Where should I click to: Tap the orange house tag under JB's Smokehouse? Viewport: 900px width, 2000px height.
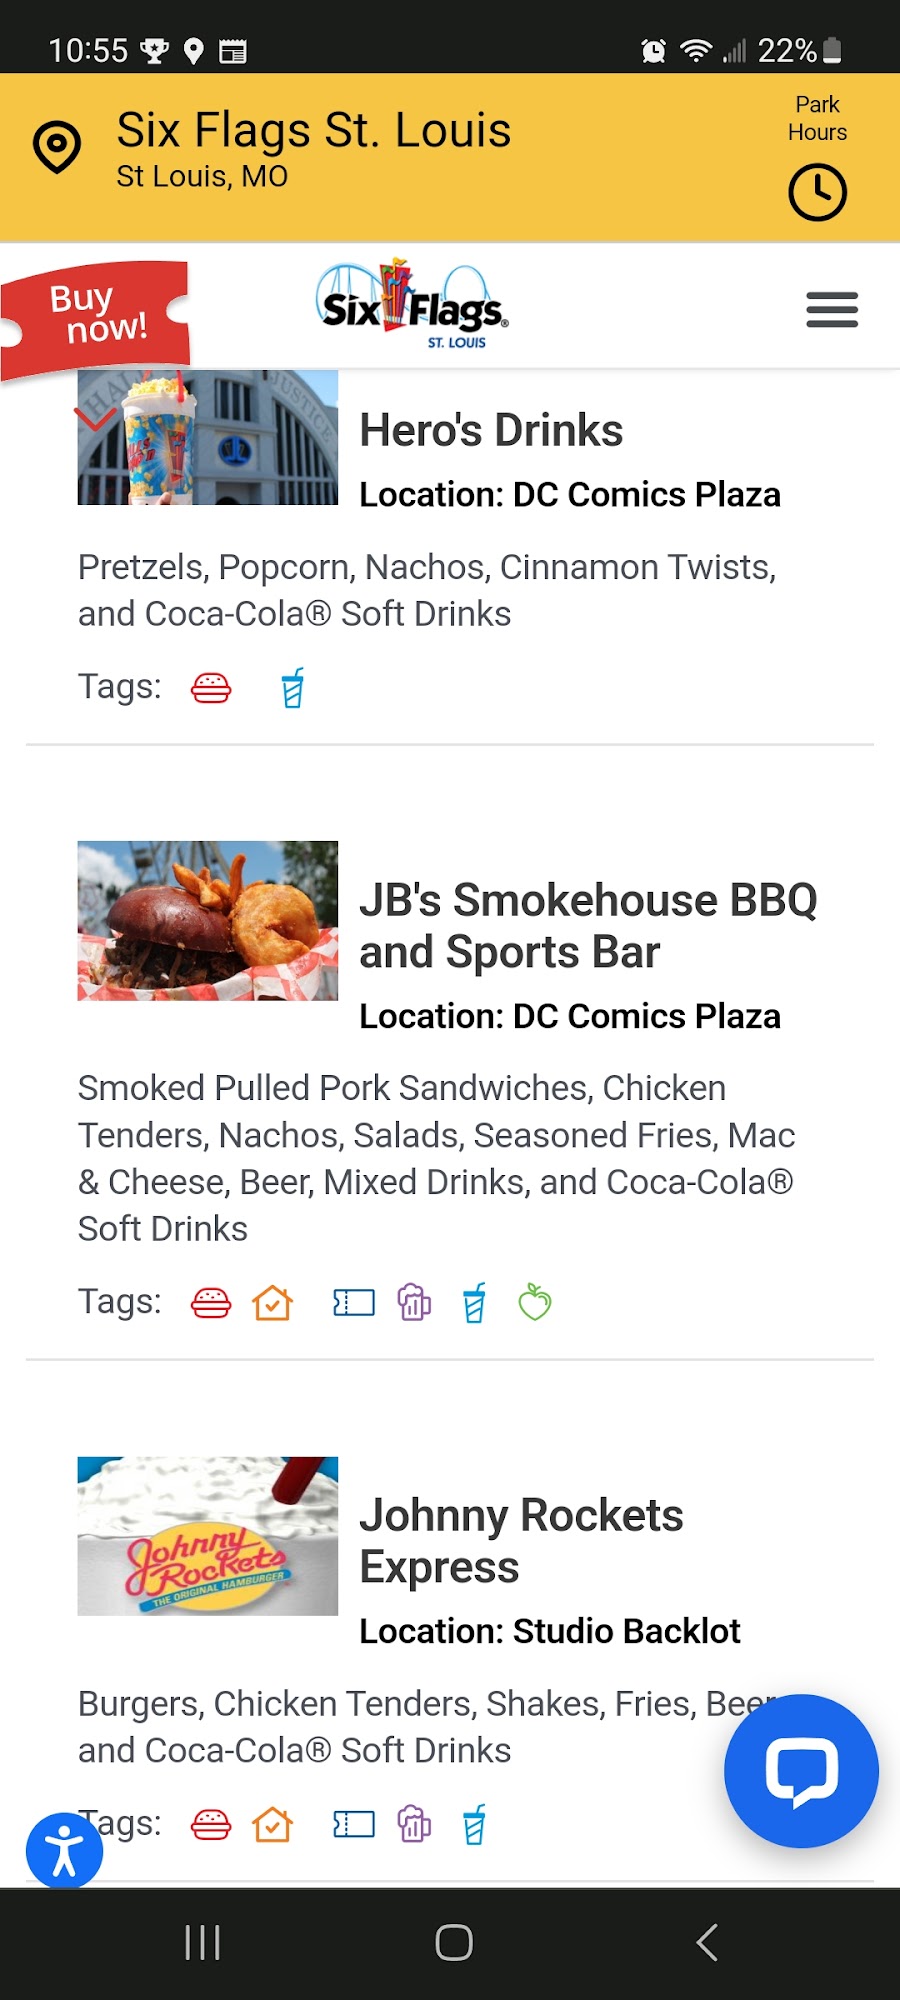click(x=272, y=1303)
